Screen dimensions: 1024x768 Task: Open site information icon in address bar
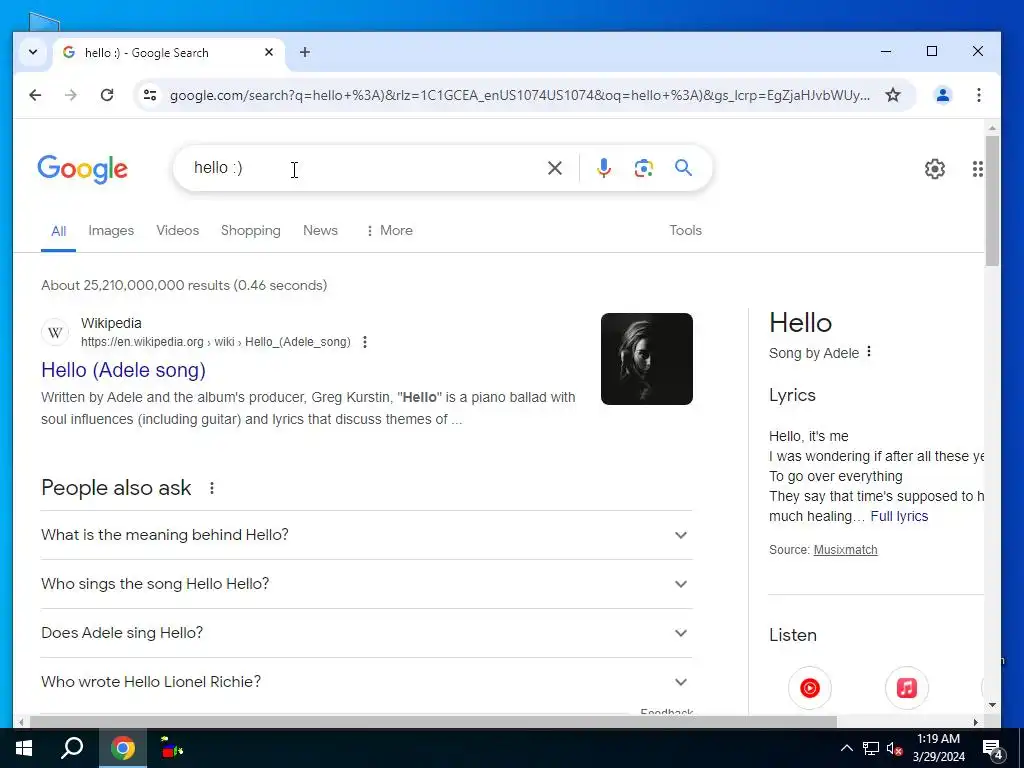click(x=150, y=95)
